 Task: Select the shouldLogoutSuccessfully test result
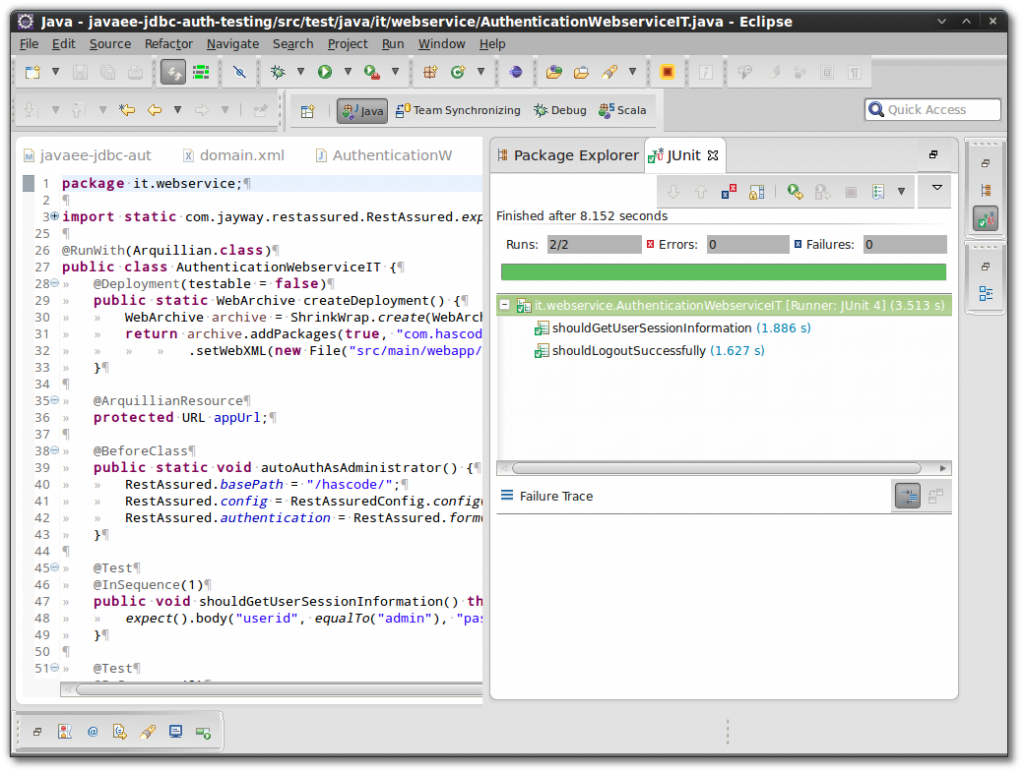click(628, 351)
